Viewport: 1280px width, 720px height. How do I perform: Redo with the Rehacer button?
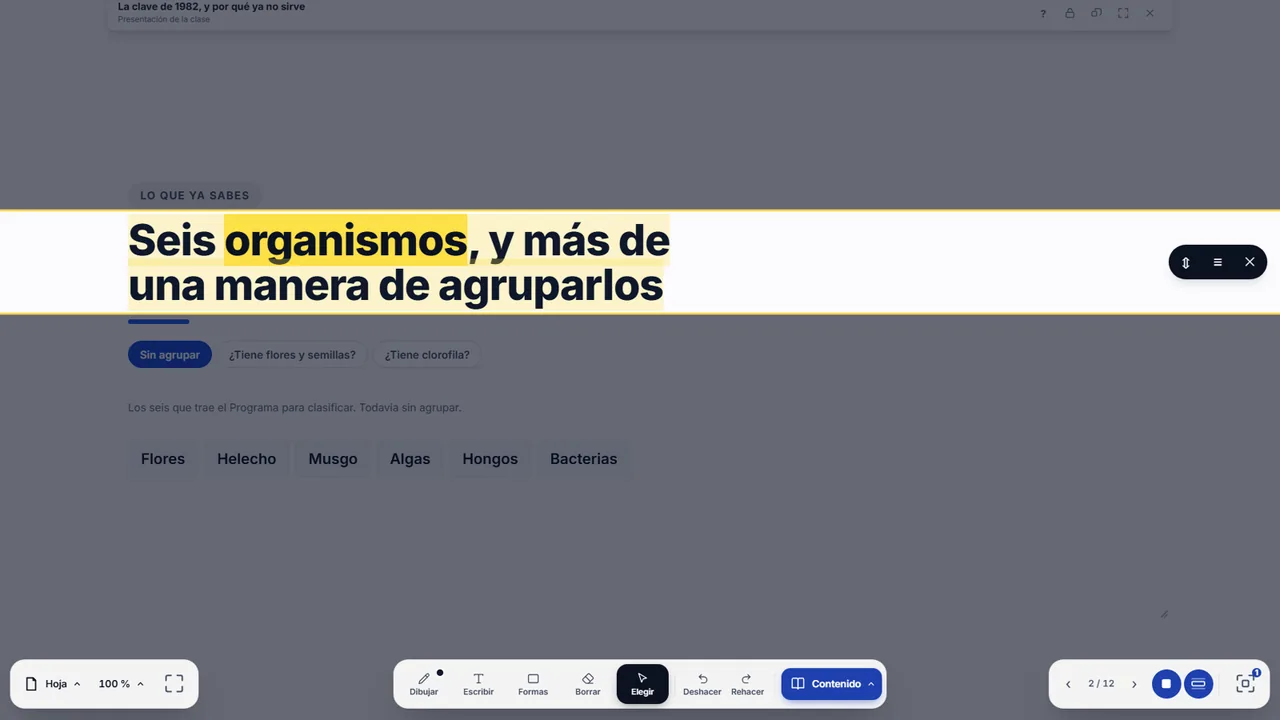click(747, 684)
